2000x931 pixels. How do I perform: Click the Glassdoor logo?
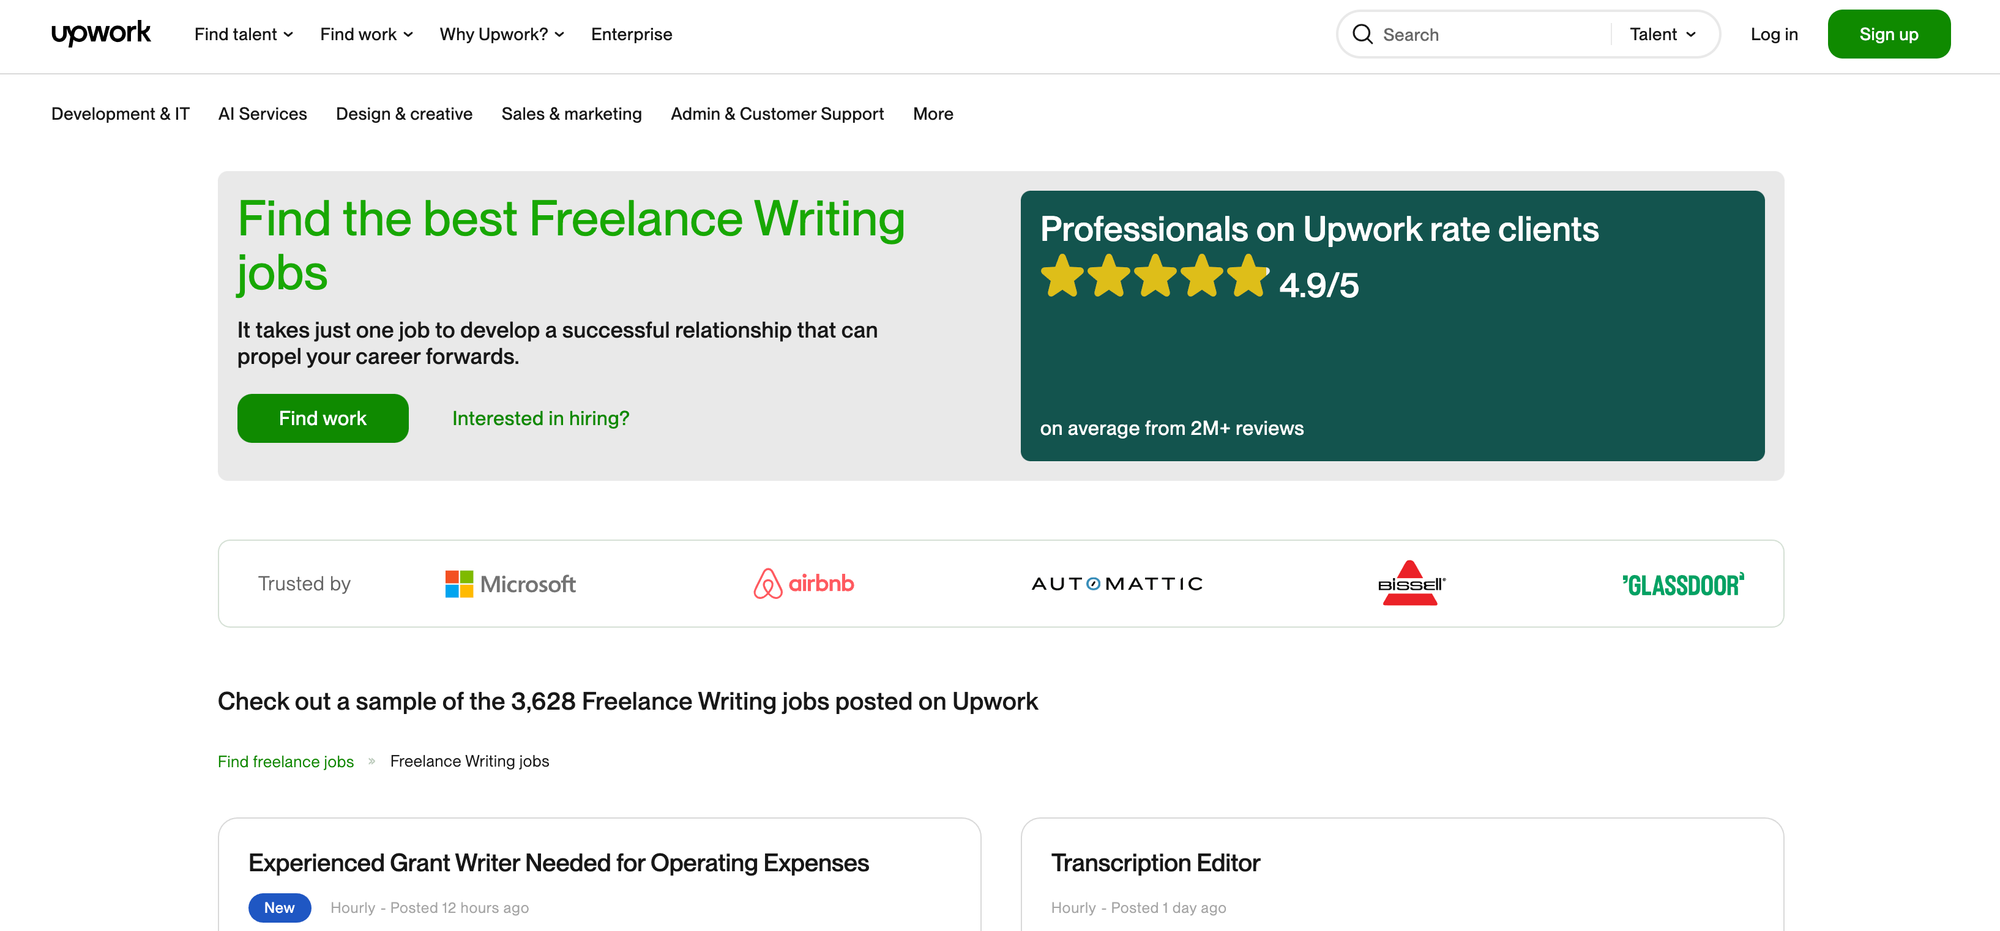click(1683, 584)
